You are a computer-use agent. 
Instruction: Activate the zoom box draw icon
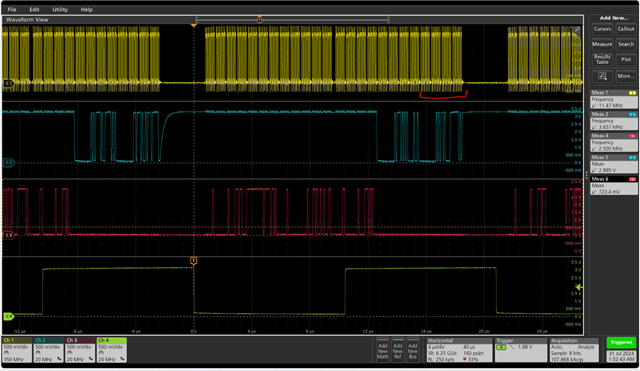[602, 76]
